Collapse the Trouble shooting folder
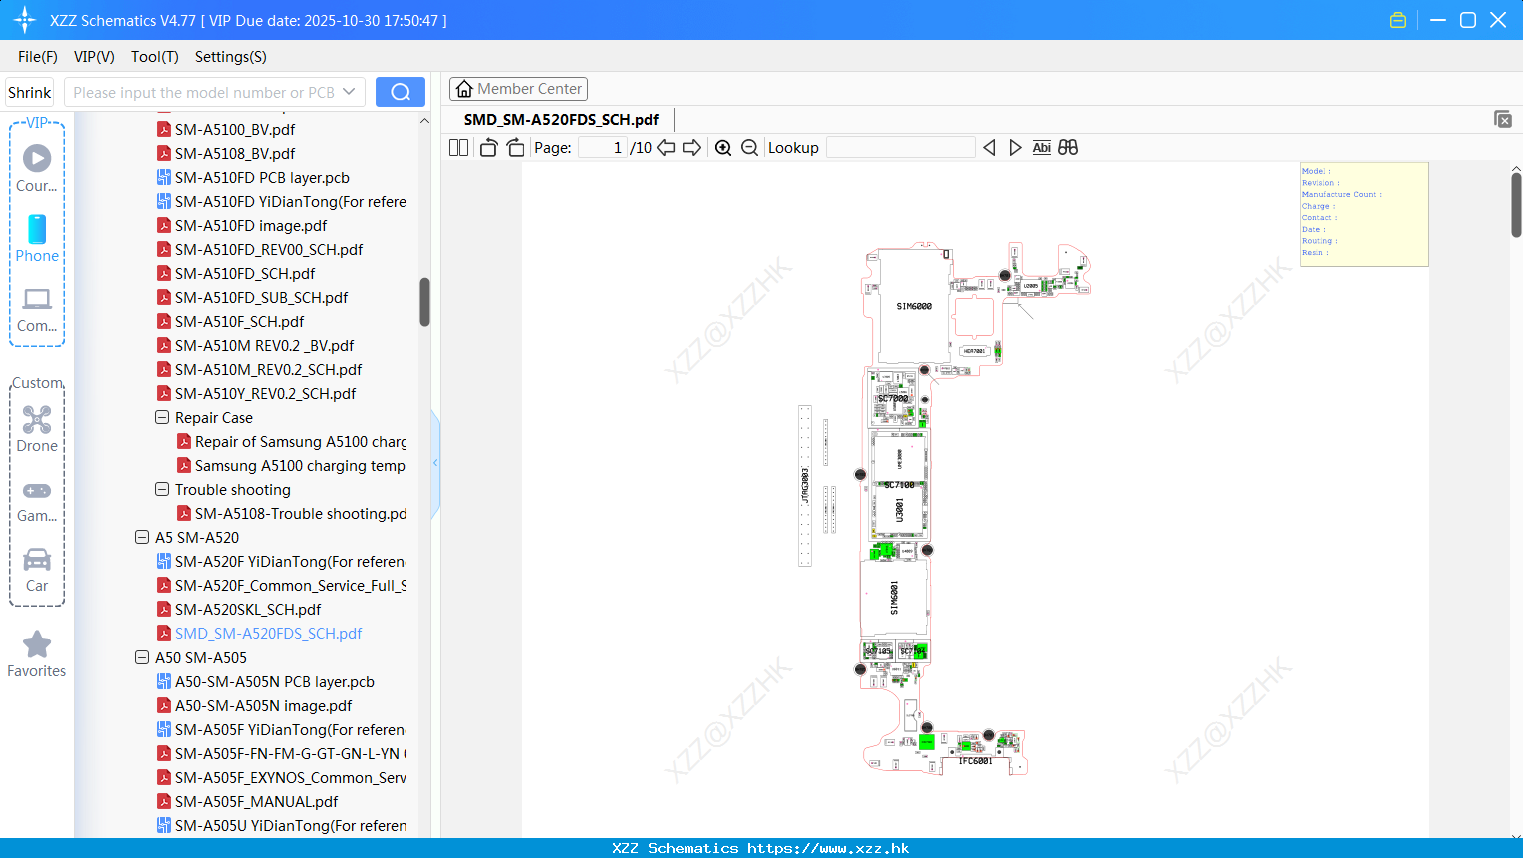The width and height of the screenshot is (1523, 858). pyautogui.click(x=162, y=489)
